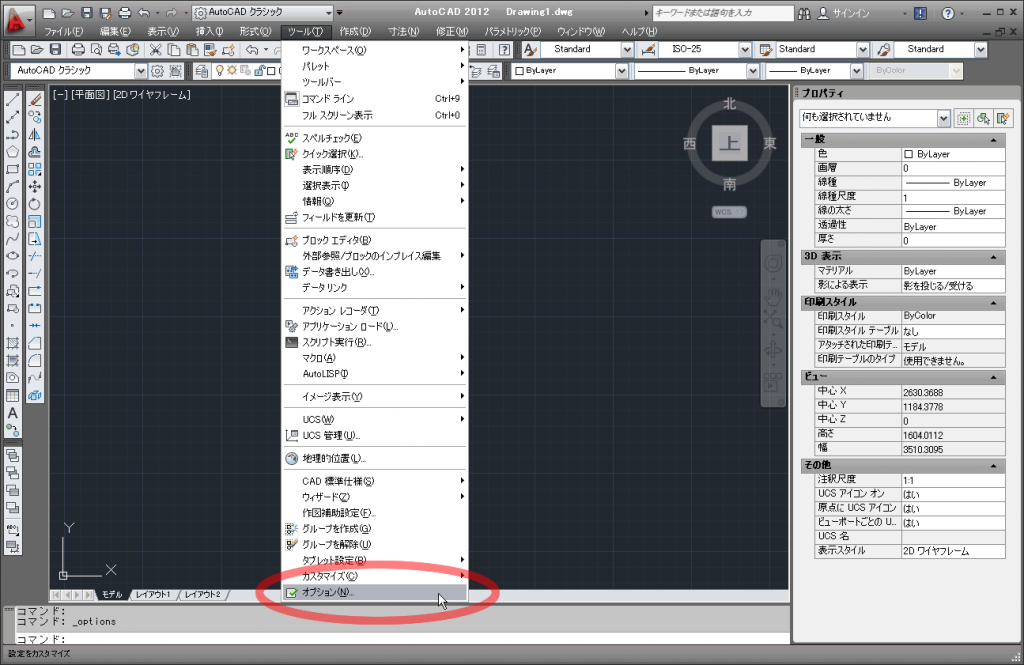
Task: Toggle layer lock padlock icon
Action: tap(259, 71)
